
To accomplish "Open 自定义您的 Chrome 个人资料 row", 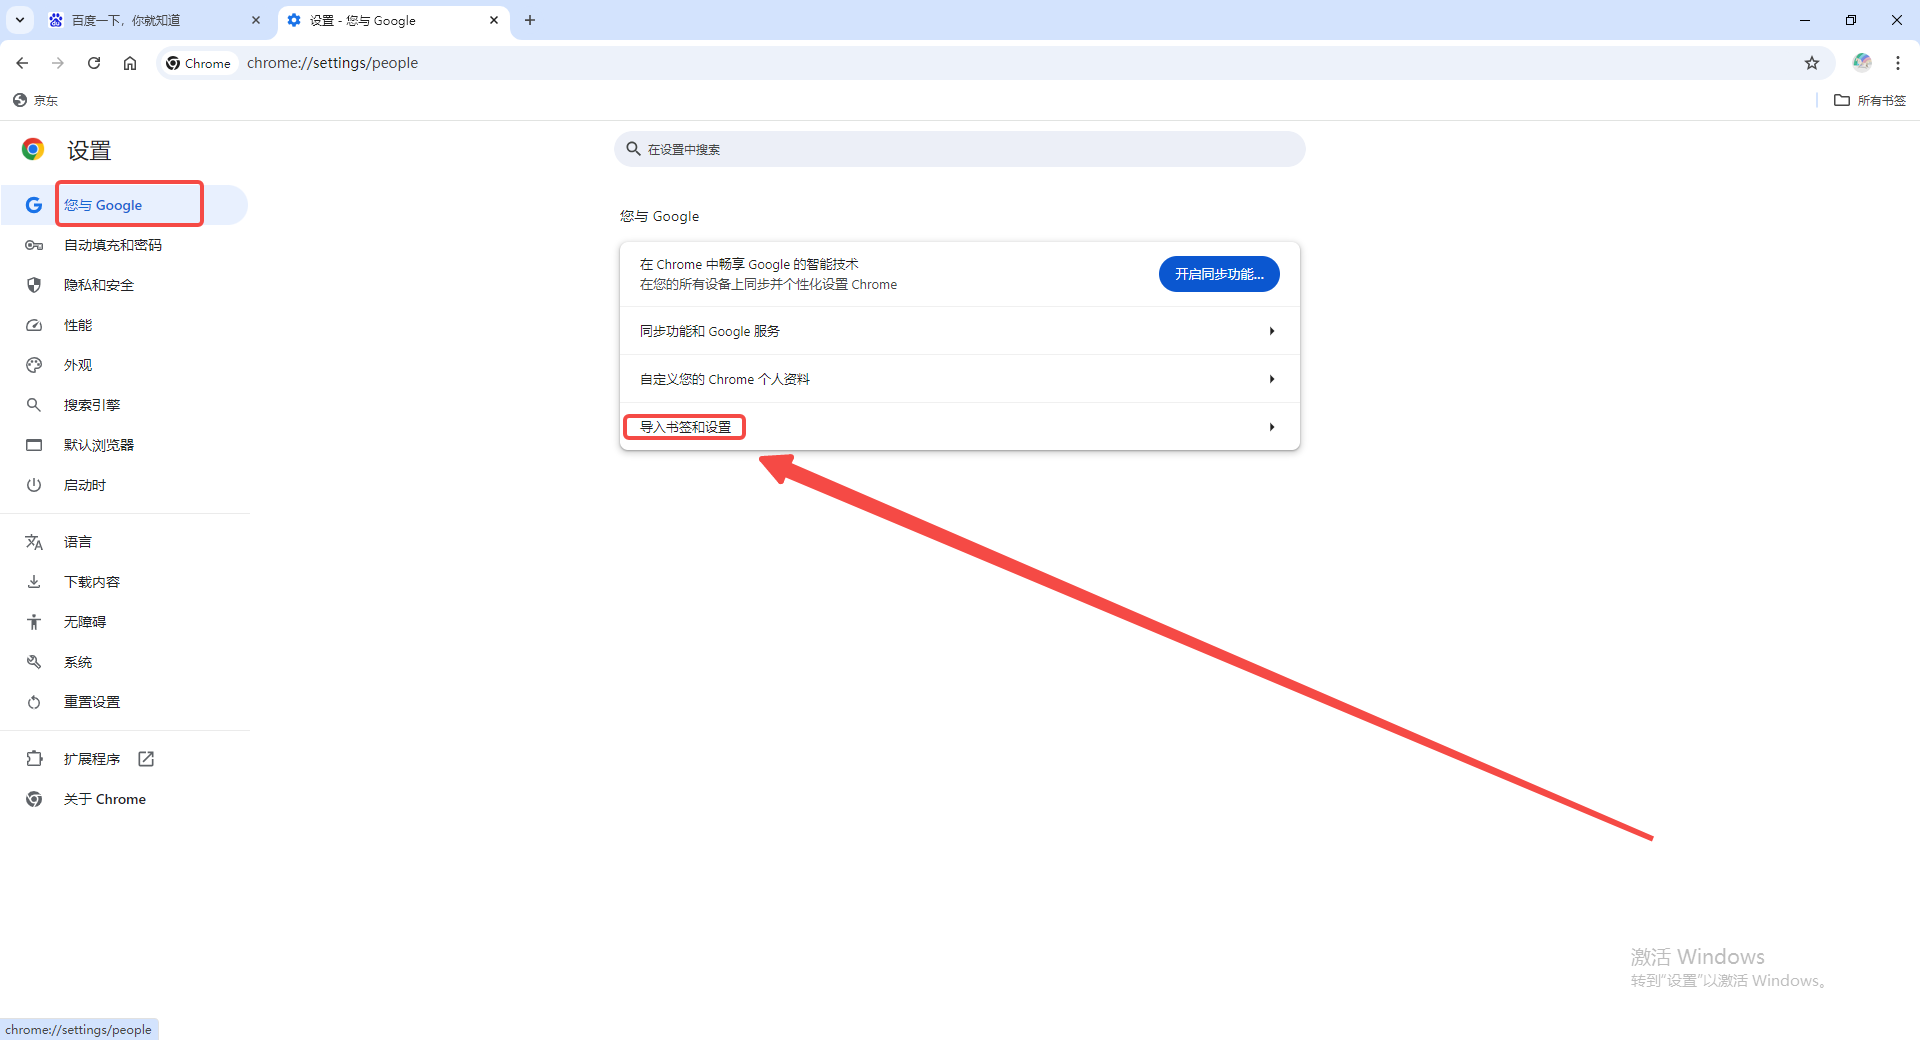I will click(x=960, y=379).
